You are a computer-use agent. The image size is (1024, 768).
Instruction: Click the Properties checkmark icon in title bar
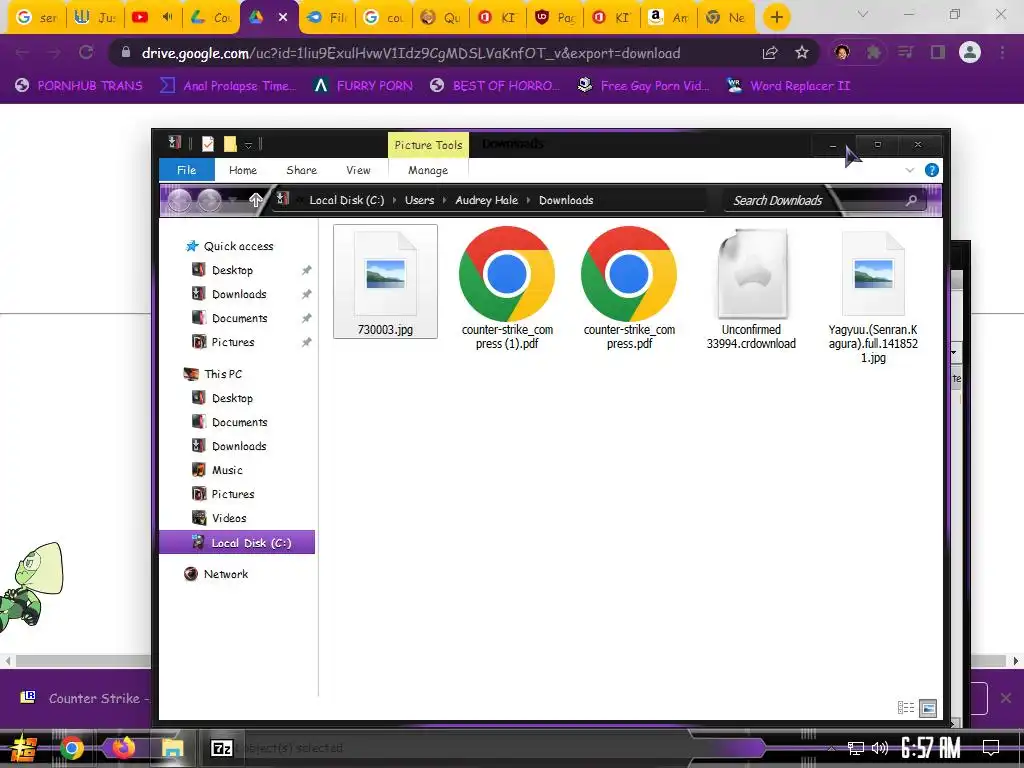click(x=208, y=144)
